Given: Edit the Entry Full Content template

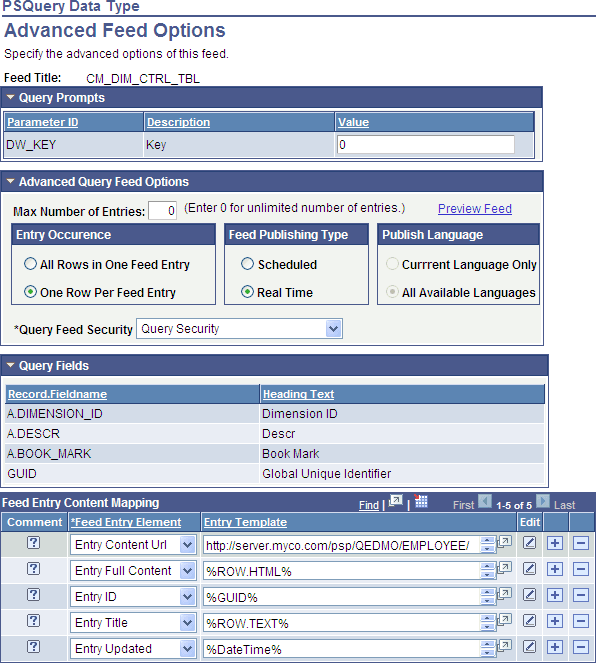Looking at the screenshot, I should (529, 569).
